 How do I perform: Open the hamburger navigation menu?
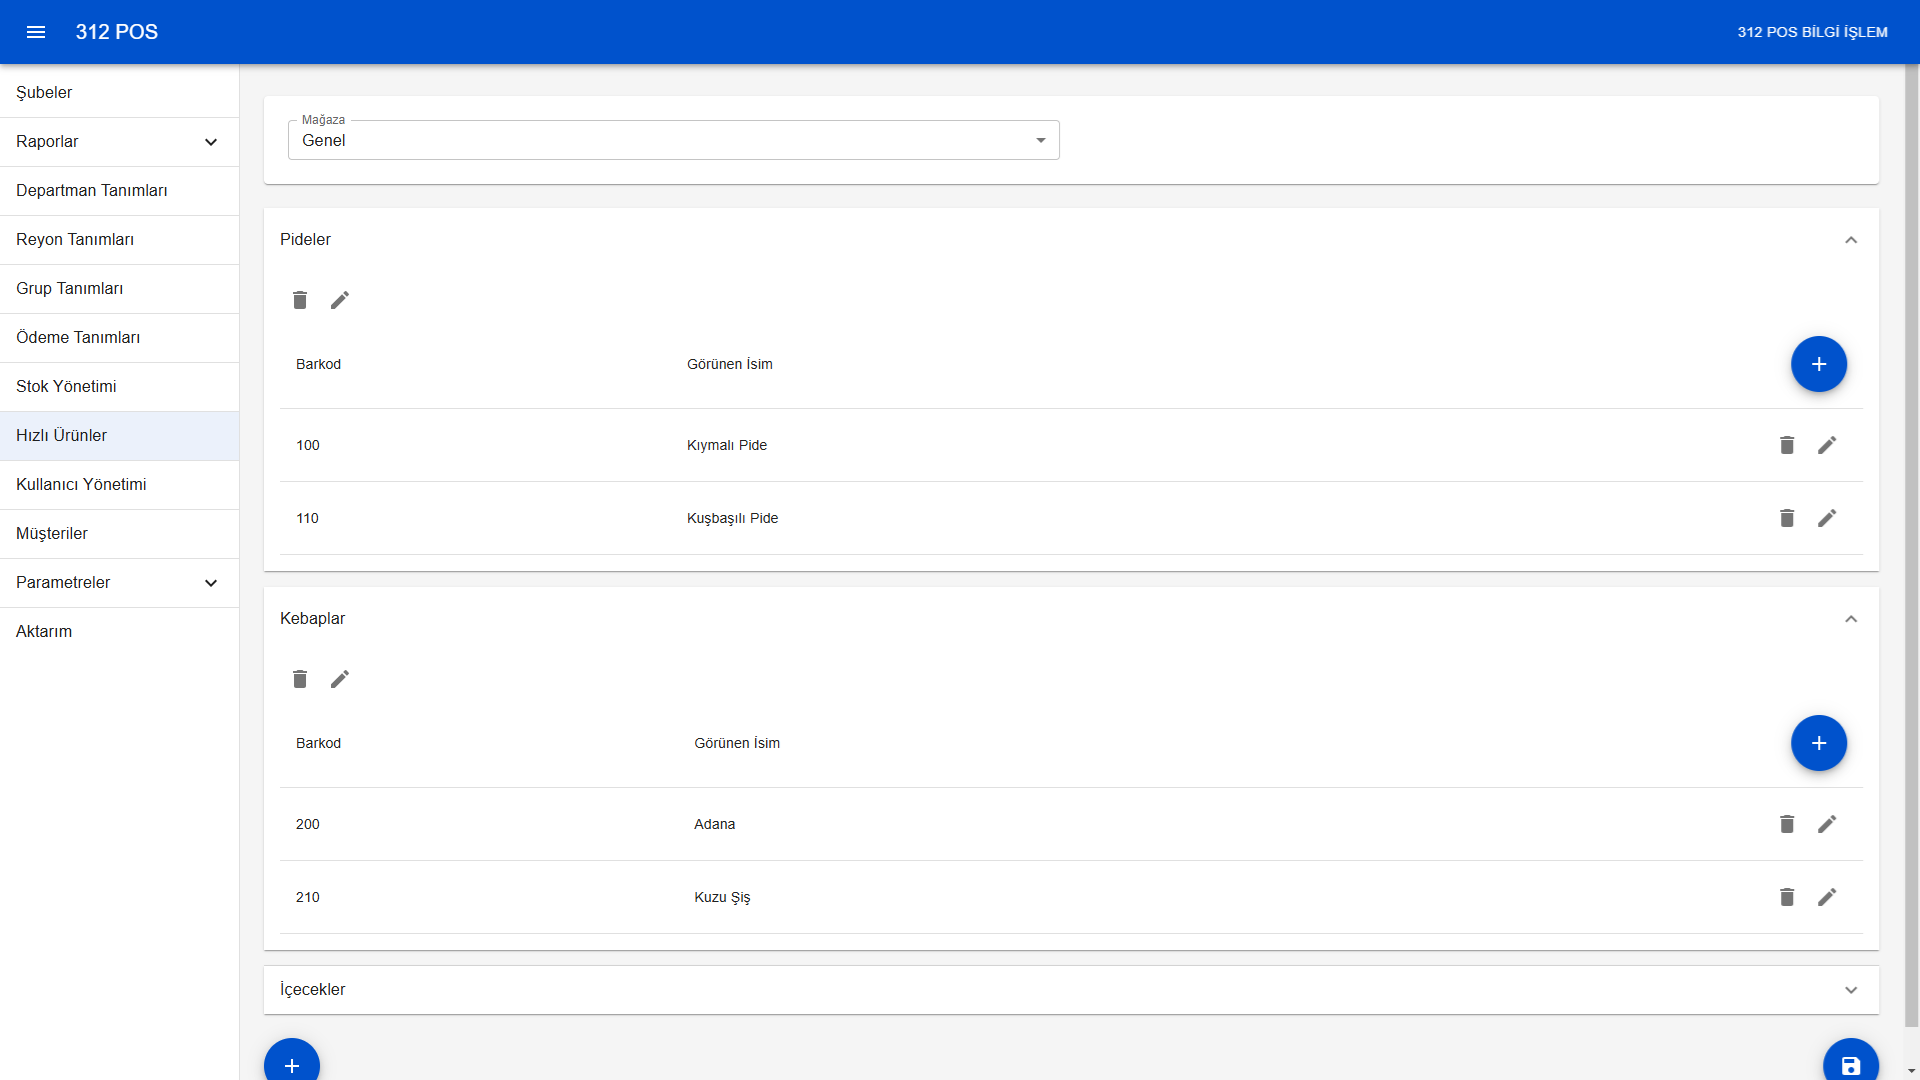(36, 32)
